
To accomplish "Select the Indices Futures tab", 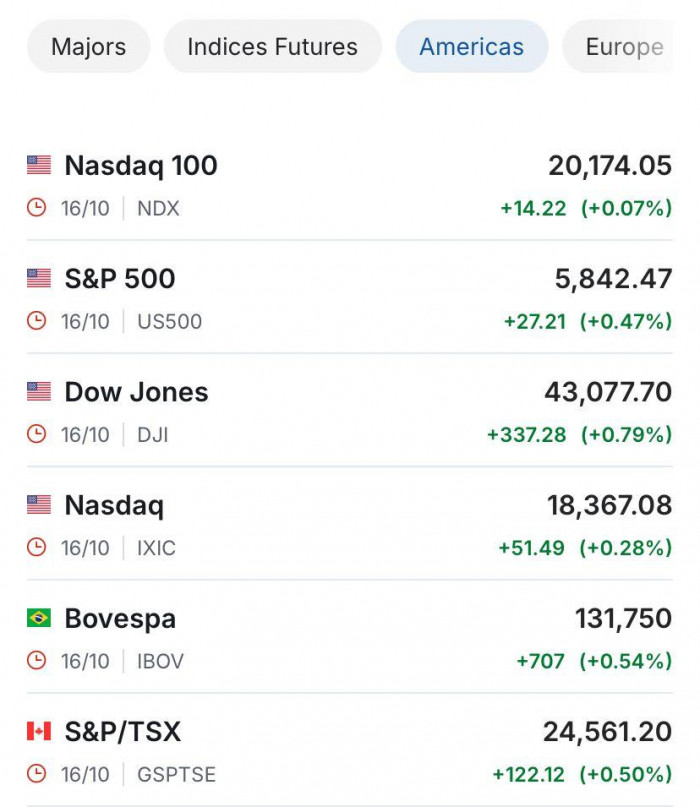I will (x=273, y=47).
